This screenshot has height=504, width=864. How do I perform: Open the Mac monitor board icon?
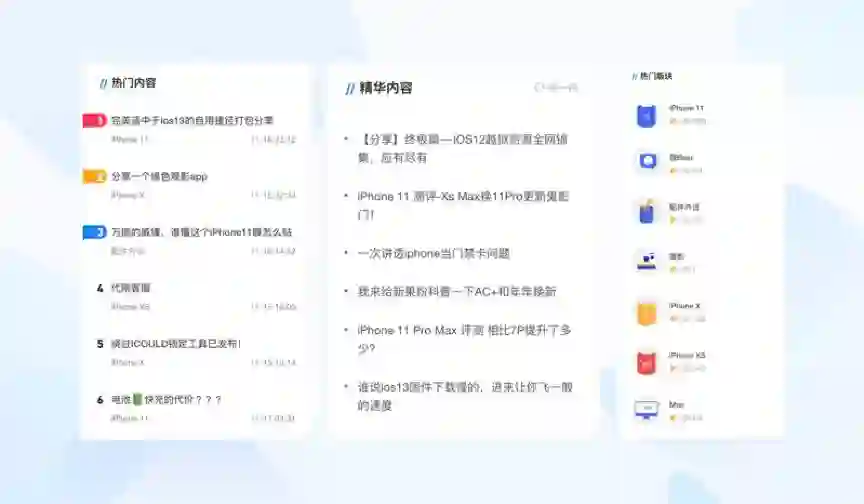[x=646, y=410]
